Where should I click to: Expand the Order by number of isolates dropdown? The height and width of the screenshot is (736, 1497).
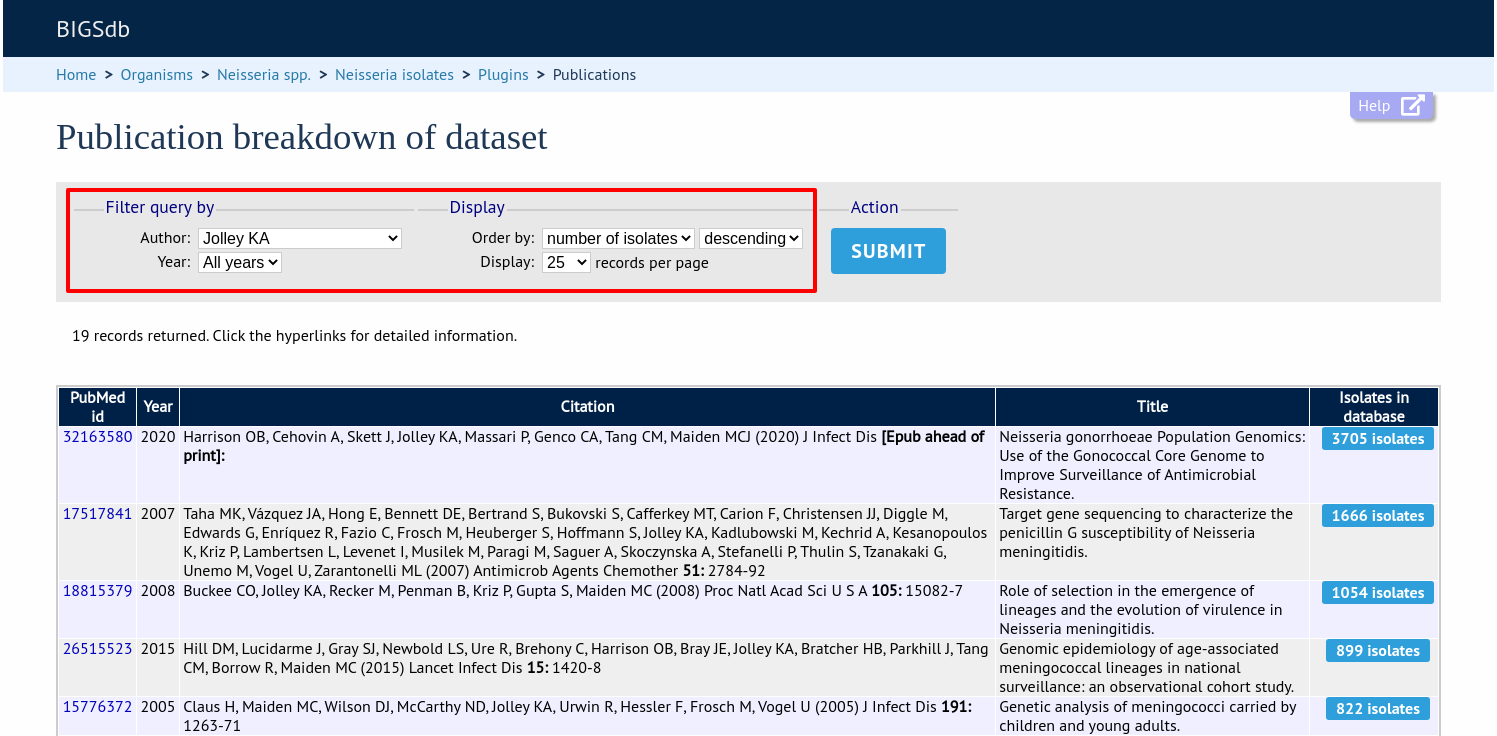pyautogui.click(x=618, y=238)
